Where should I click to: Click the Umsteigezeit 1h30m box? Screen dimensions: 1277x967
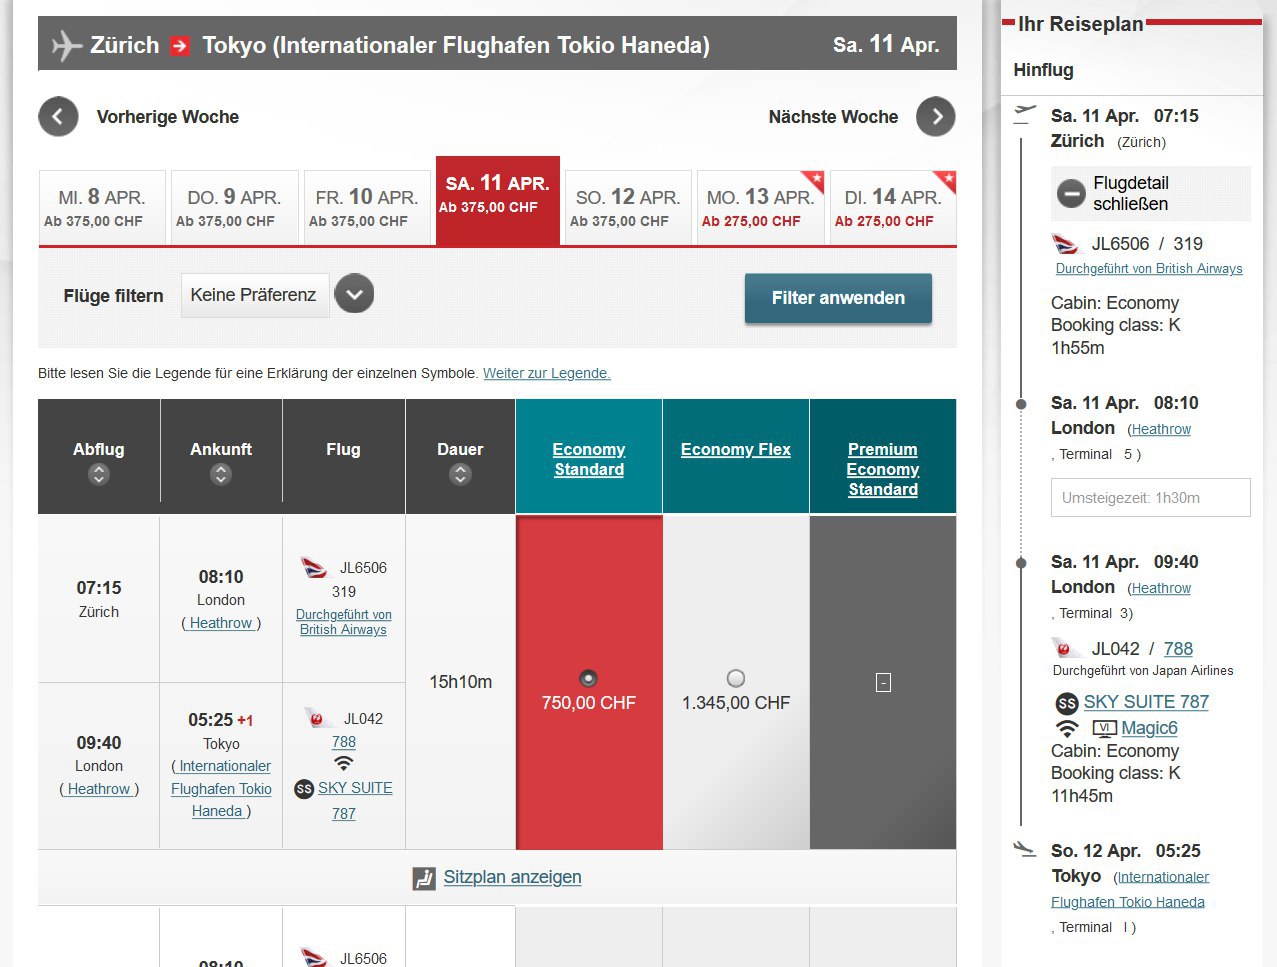[x=1151, y=498]
